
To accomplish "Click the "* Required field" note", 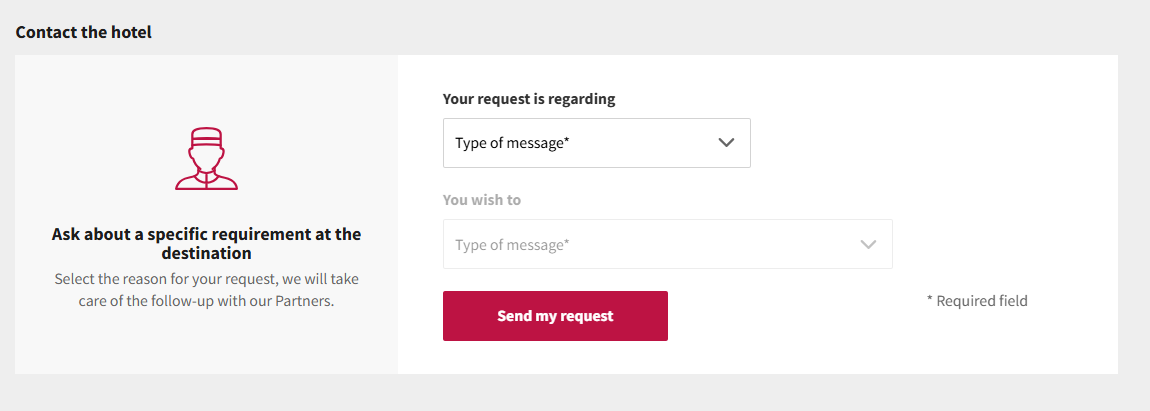I will pyautogui.click(x=977, y=301).
